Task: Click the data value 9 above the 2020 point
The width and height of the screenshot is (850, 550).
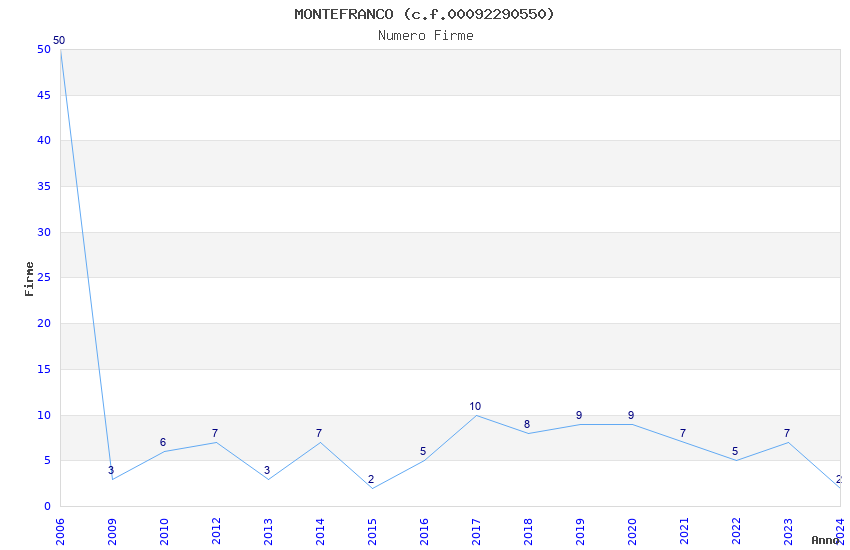Action: 631,415
